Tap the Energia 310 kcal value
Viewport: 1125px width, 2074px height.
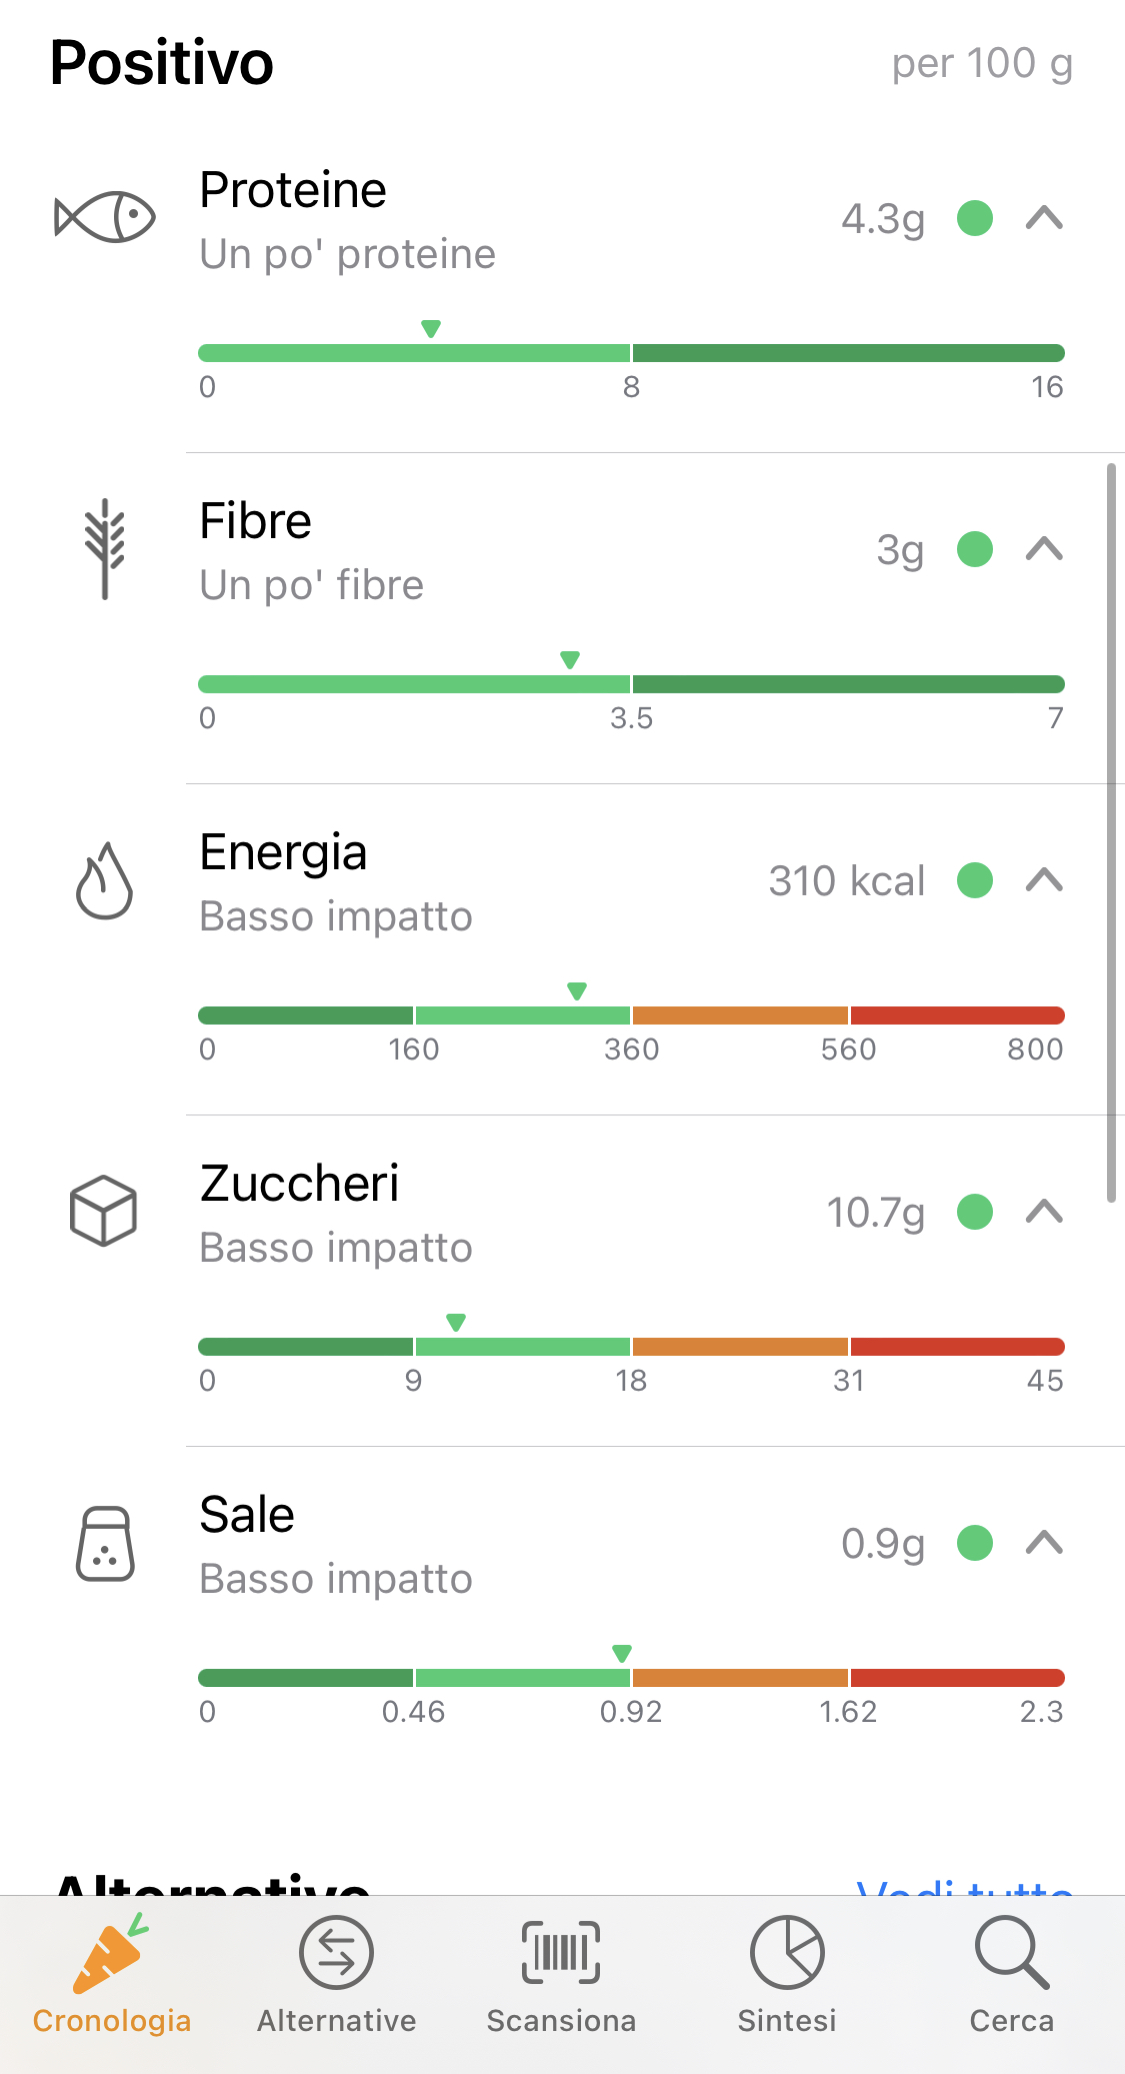(x=847, y=881)
